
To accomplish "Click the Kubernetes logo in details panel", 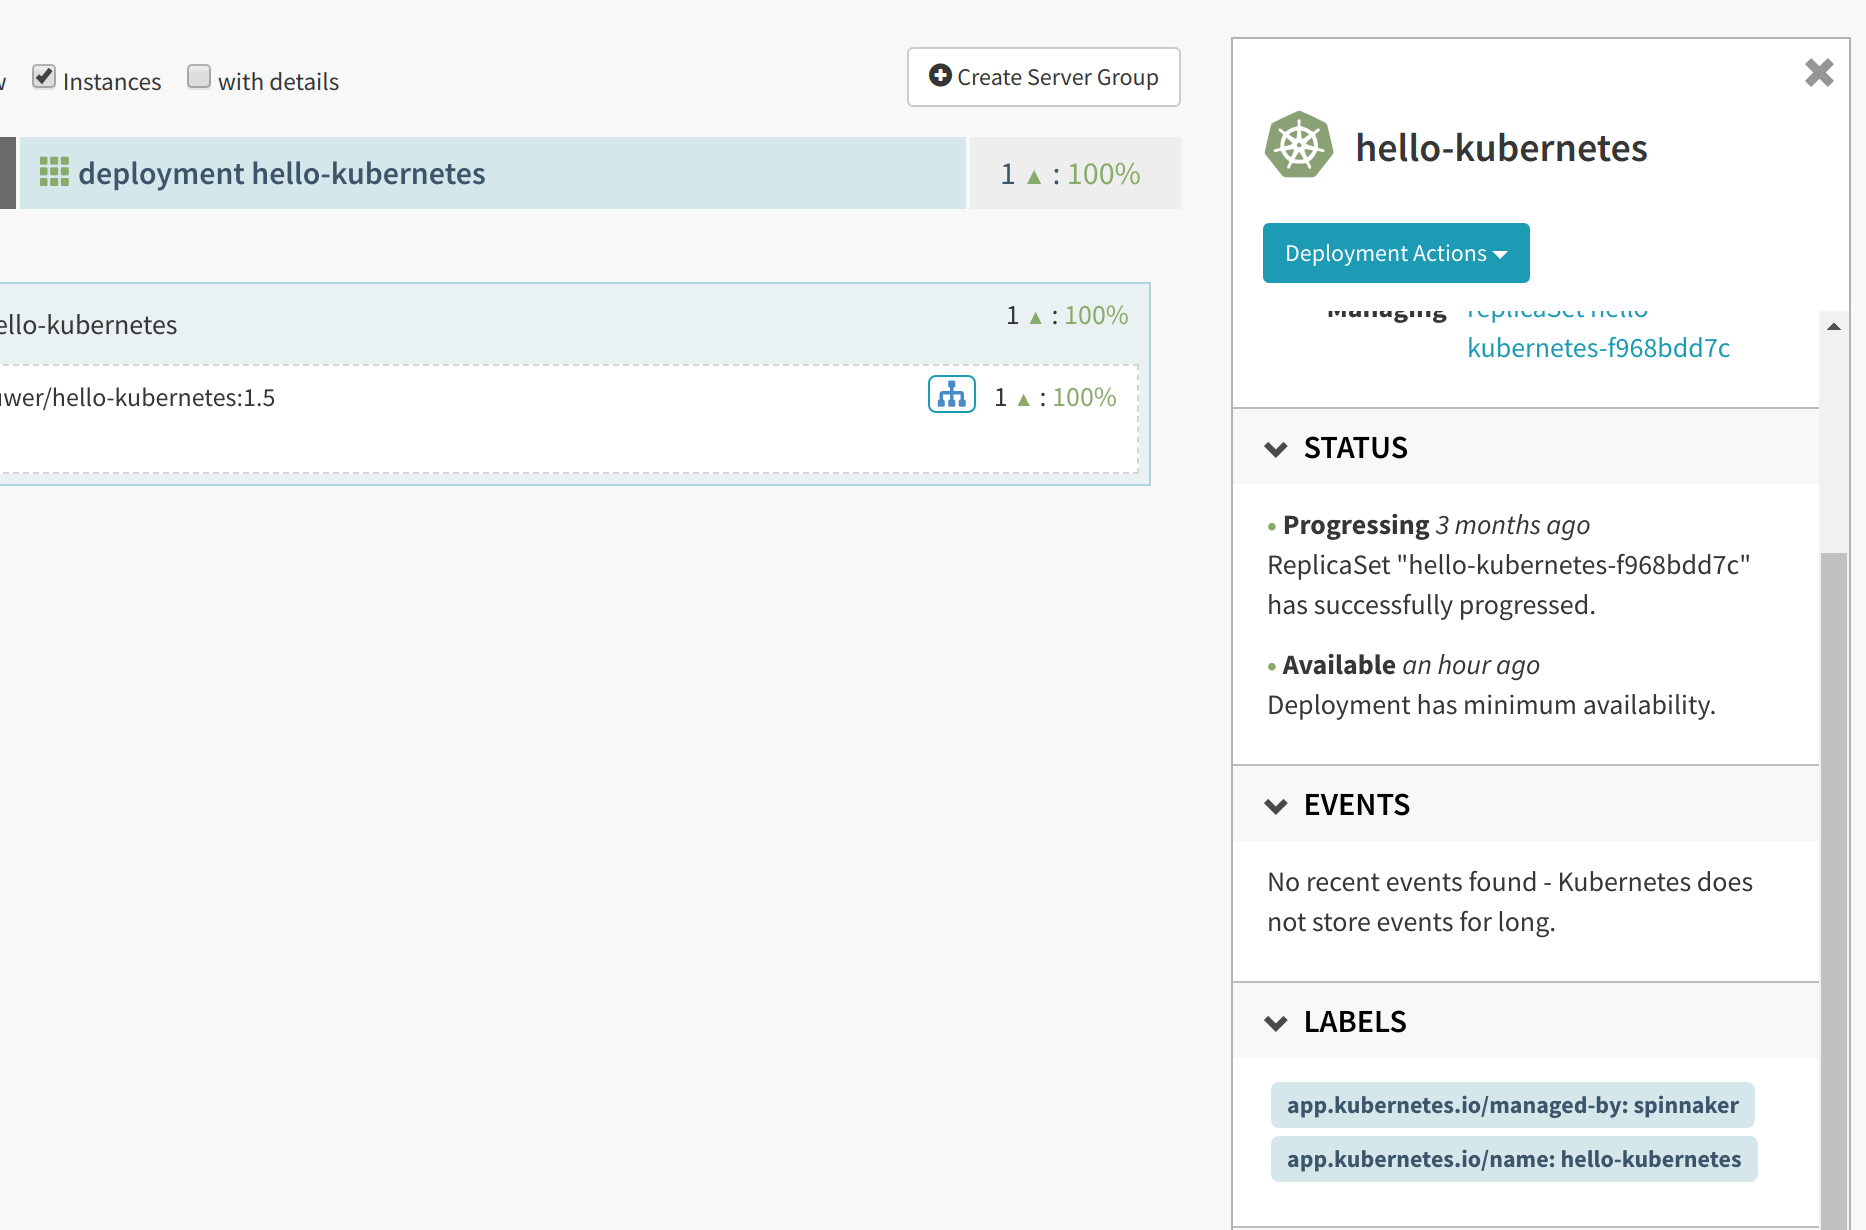I will coord(1299,146).
